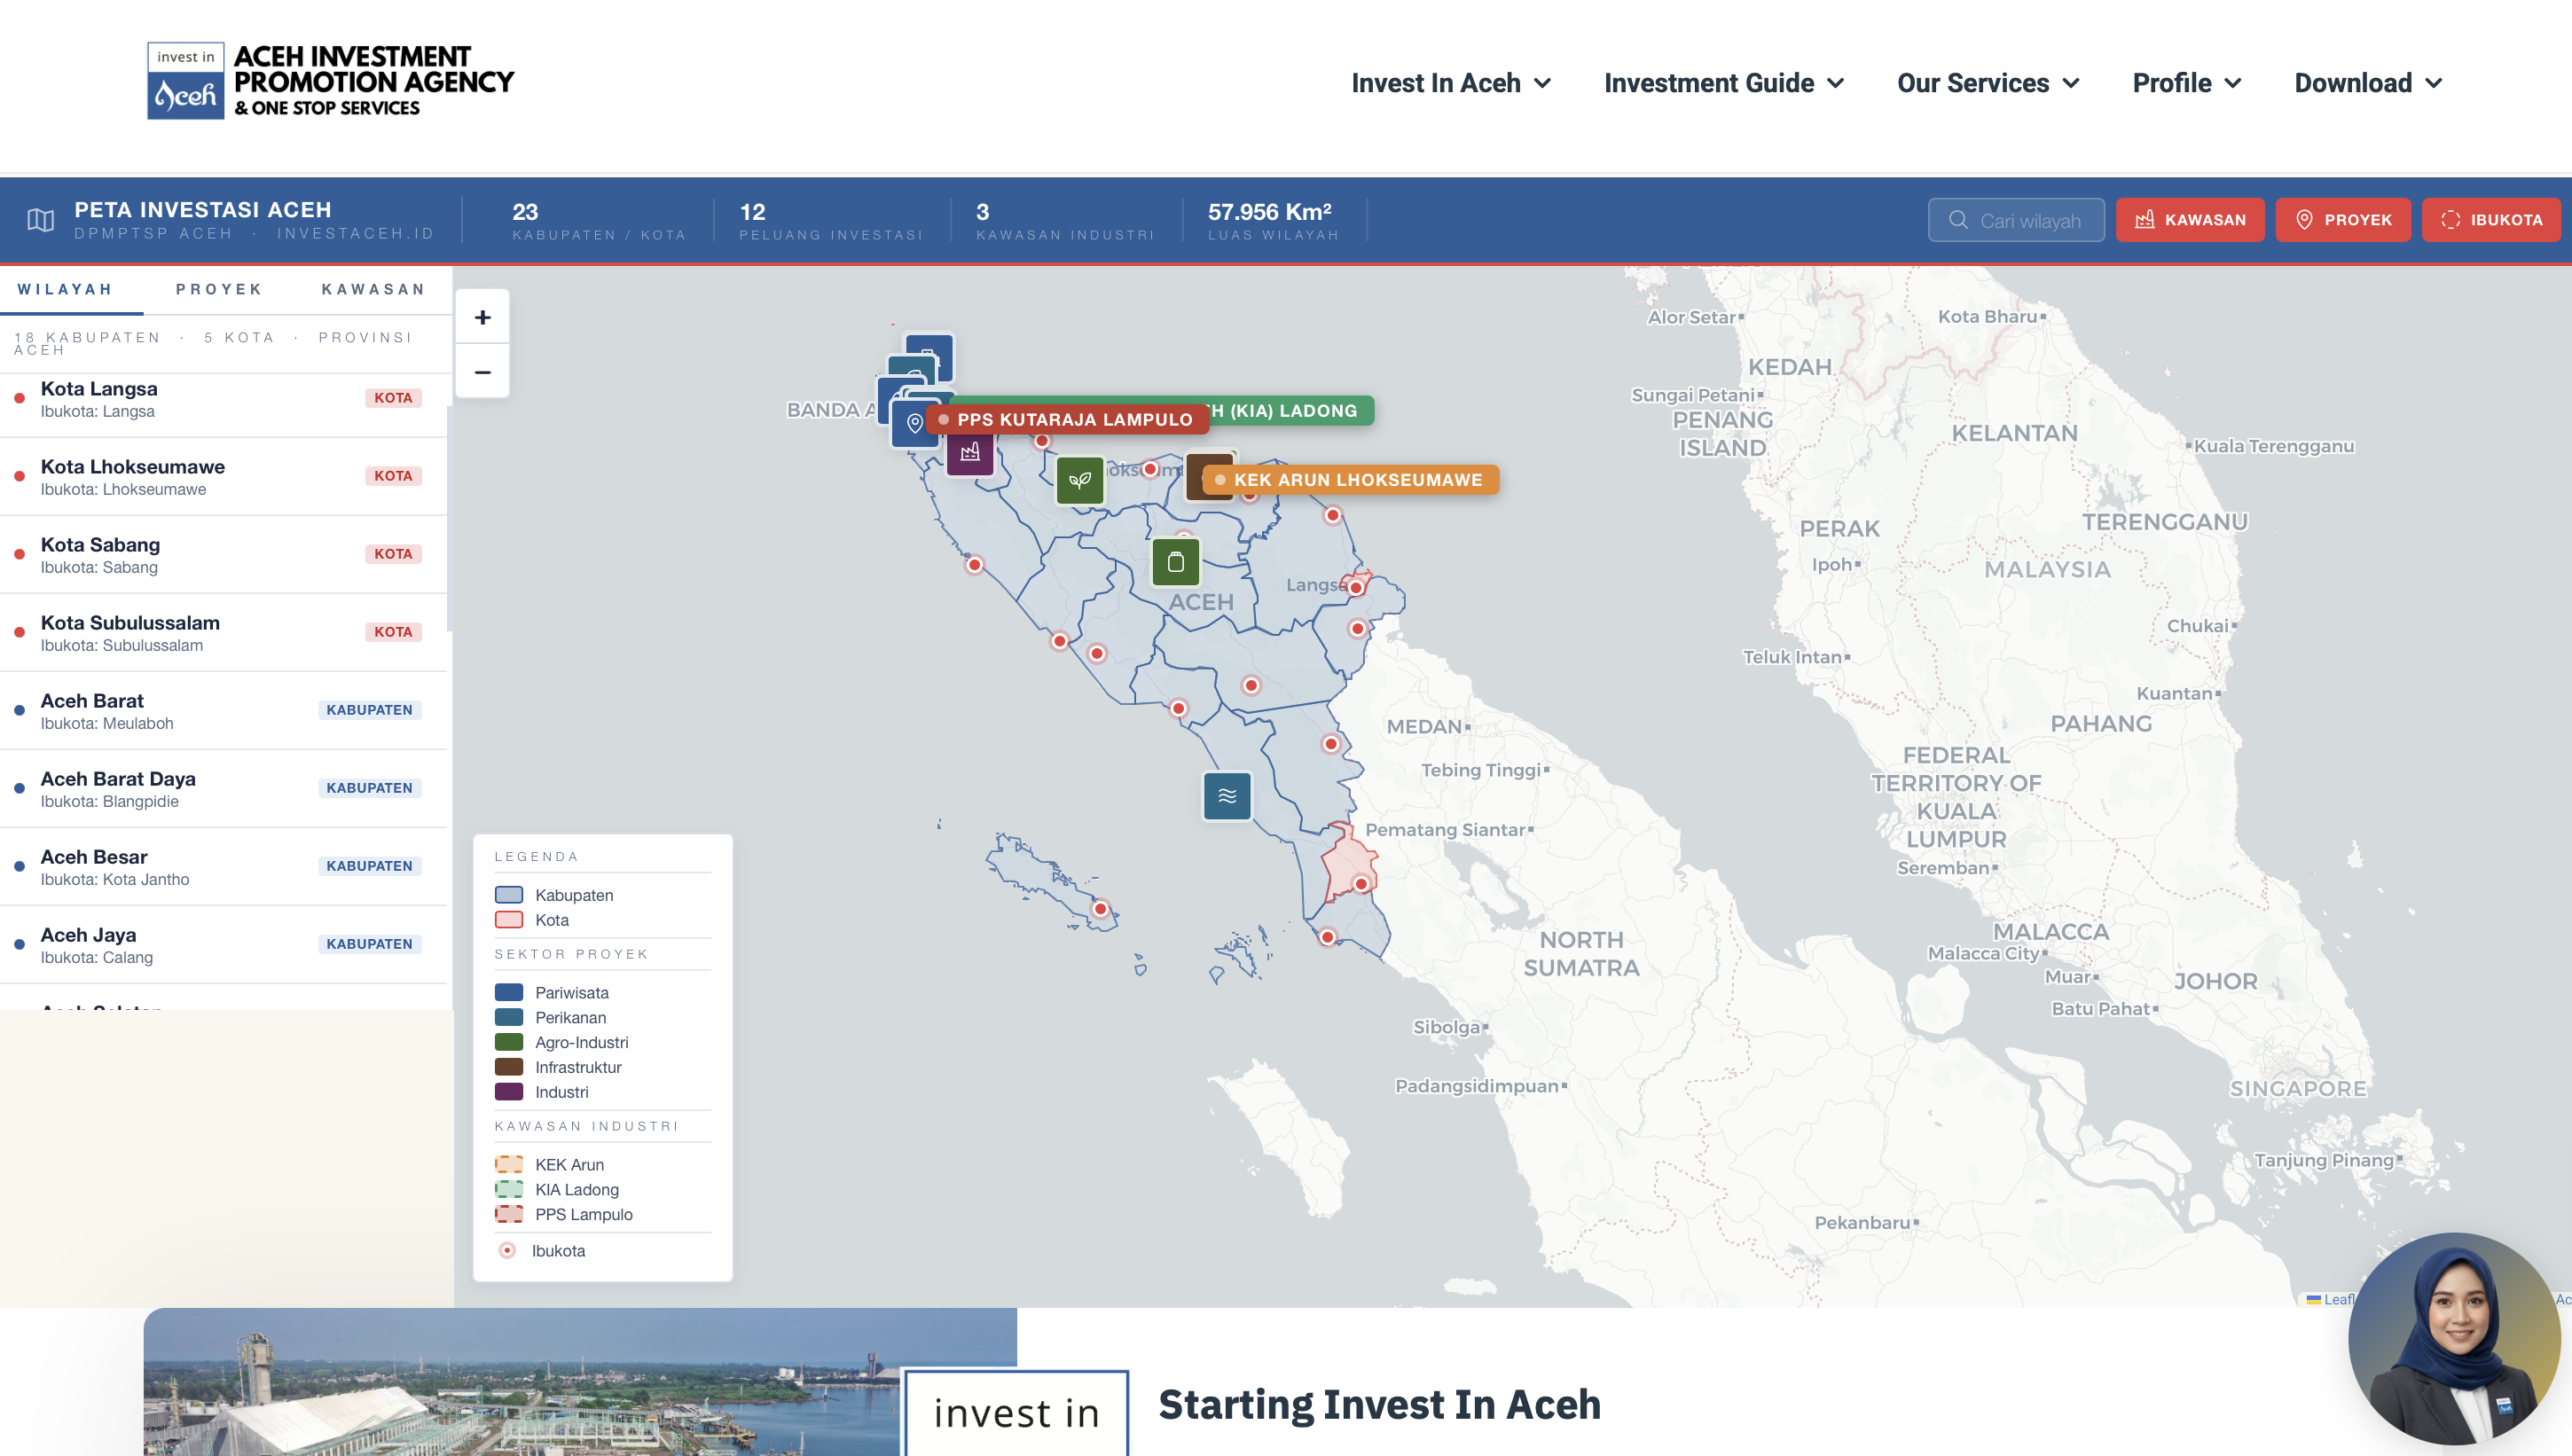Switch to the PROYEK tab in sidebar
Screen dimensions: 2572x1456
(x=219, y=289)
